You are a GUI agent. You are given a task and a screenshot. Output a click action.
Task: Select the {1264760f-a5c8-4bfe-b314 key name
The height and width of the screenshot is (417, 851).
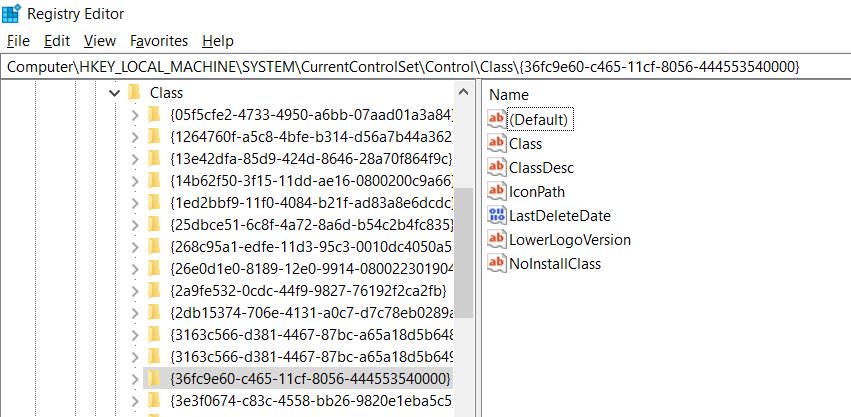coord(311,137)
